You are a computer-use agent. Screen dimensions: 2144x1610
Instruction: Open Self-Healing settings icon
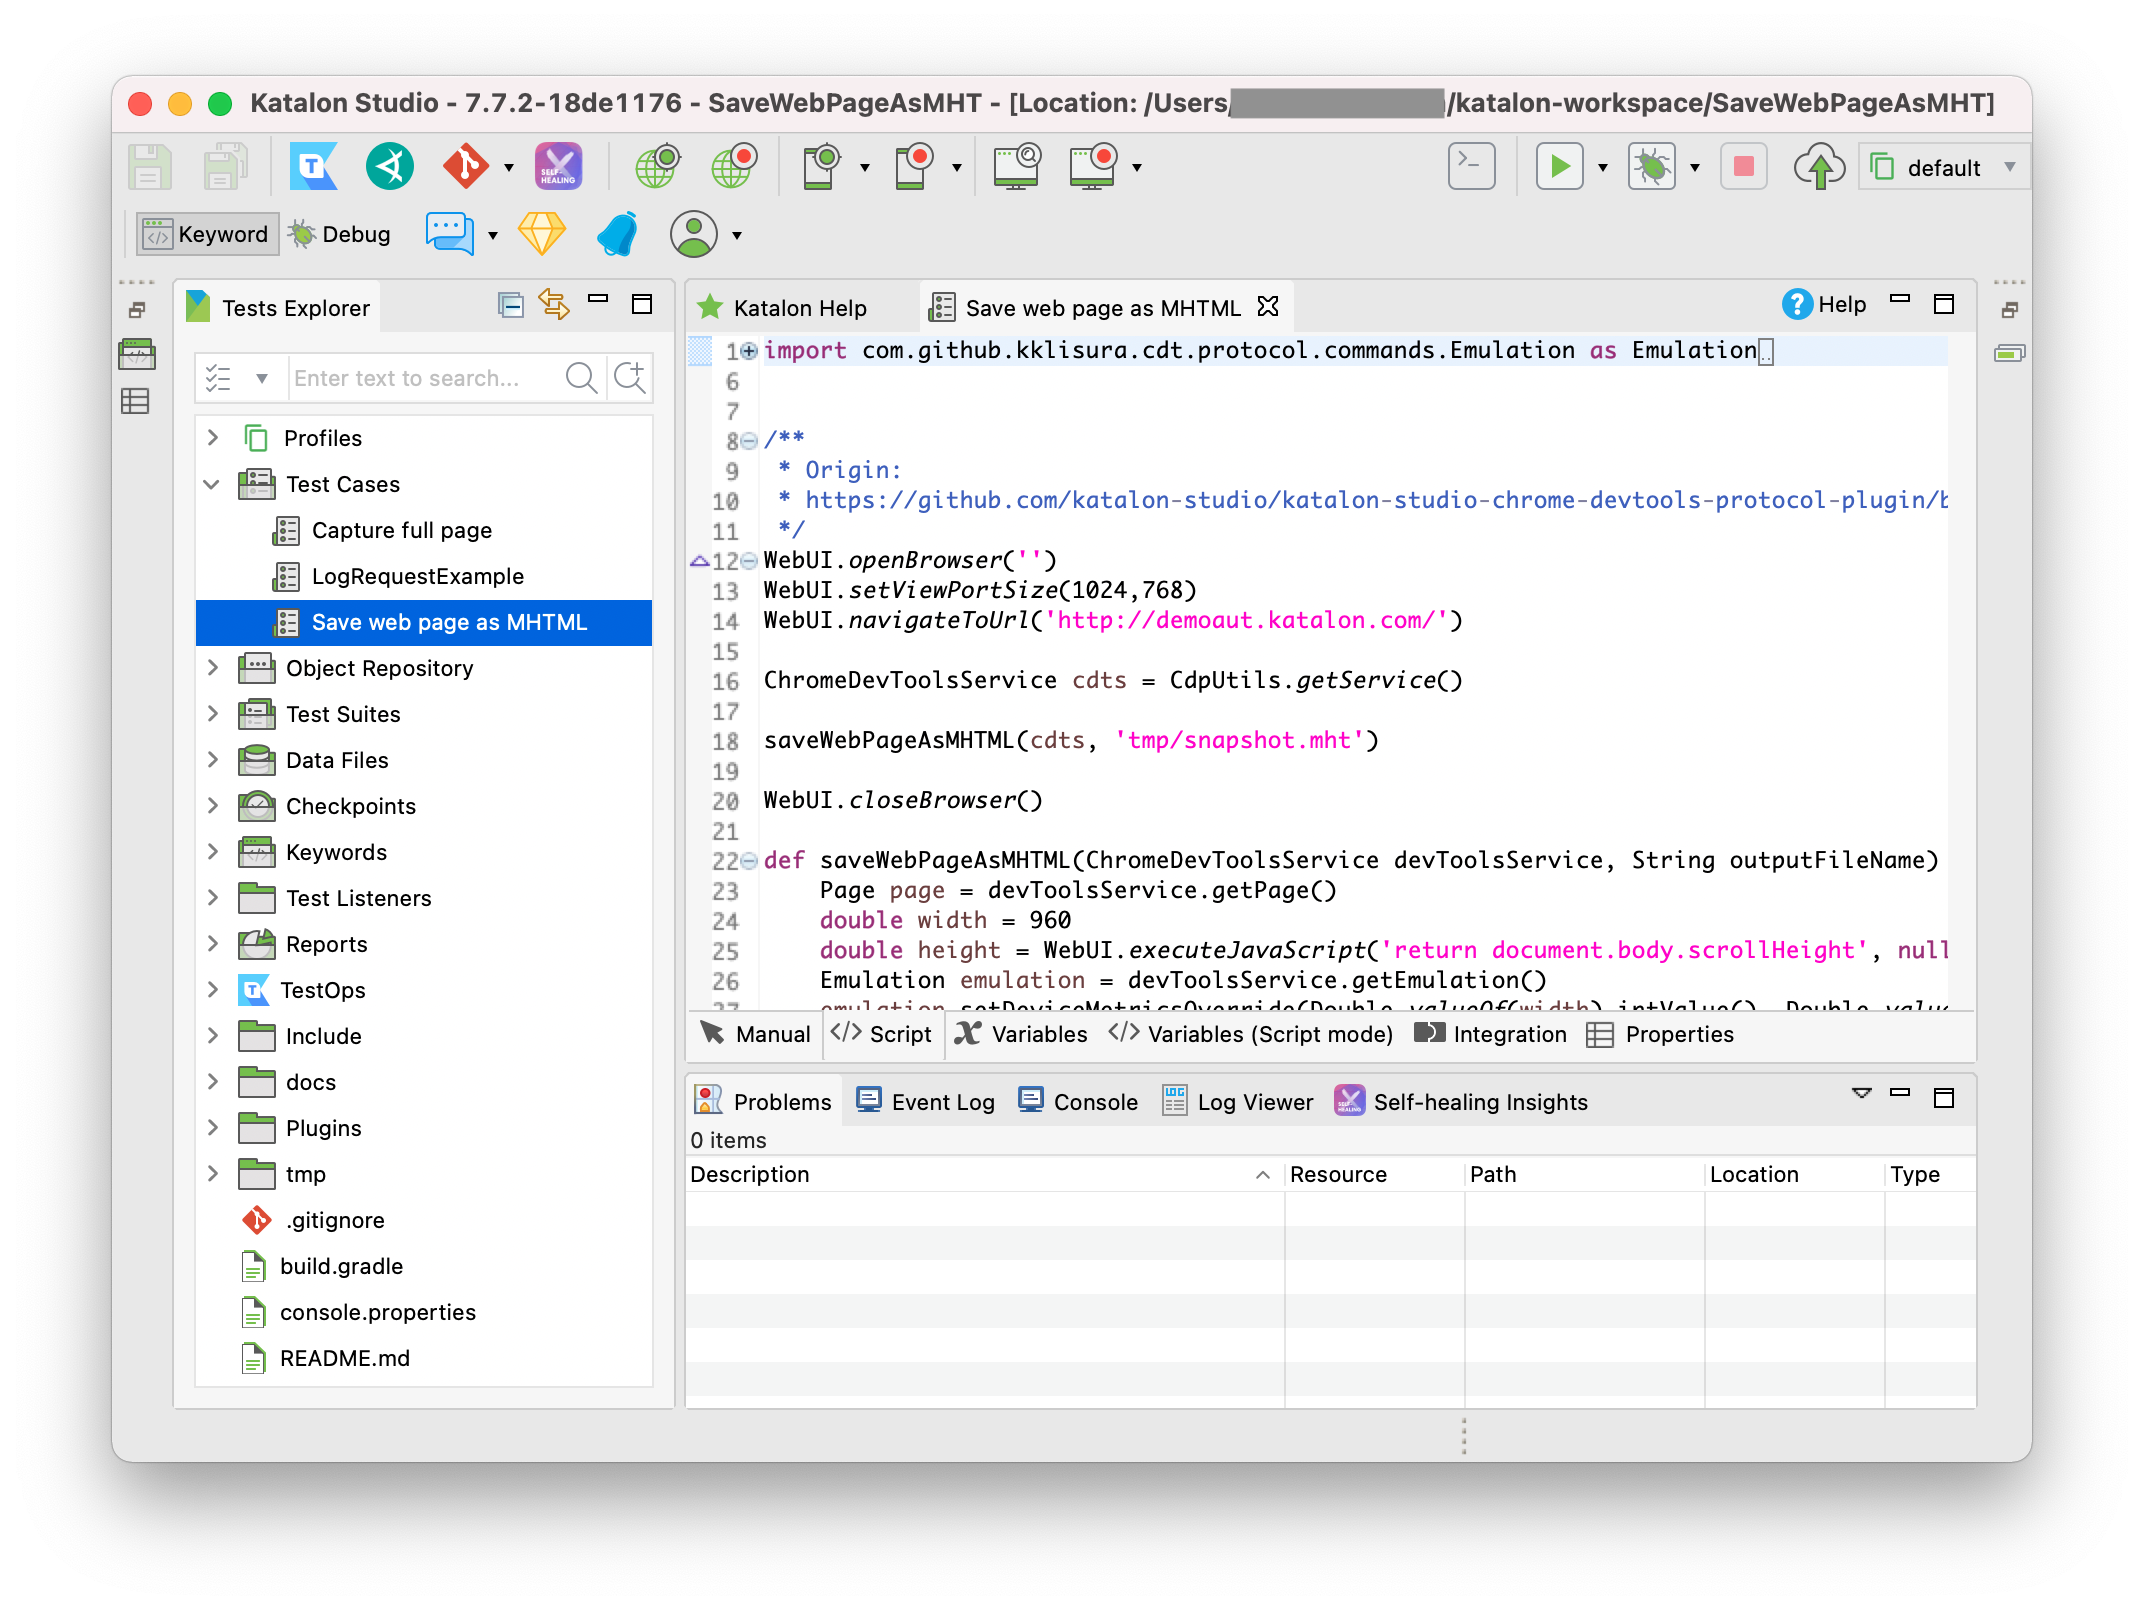coord(557,166)
